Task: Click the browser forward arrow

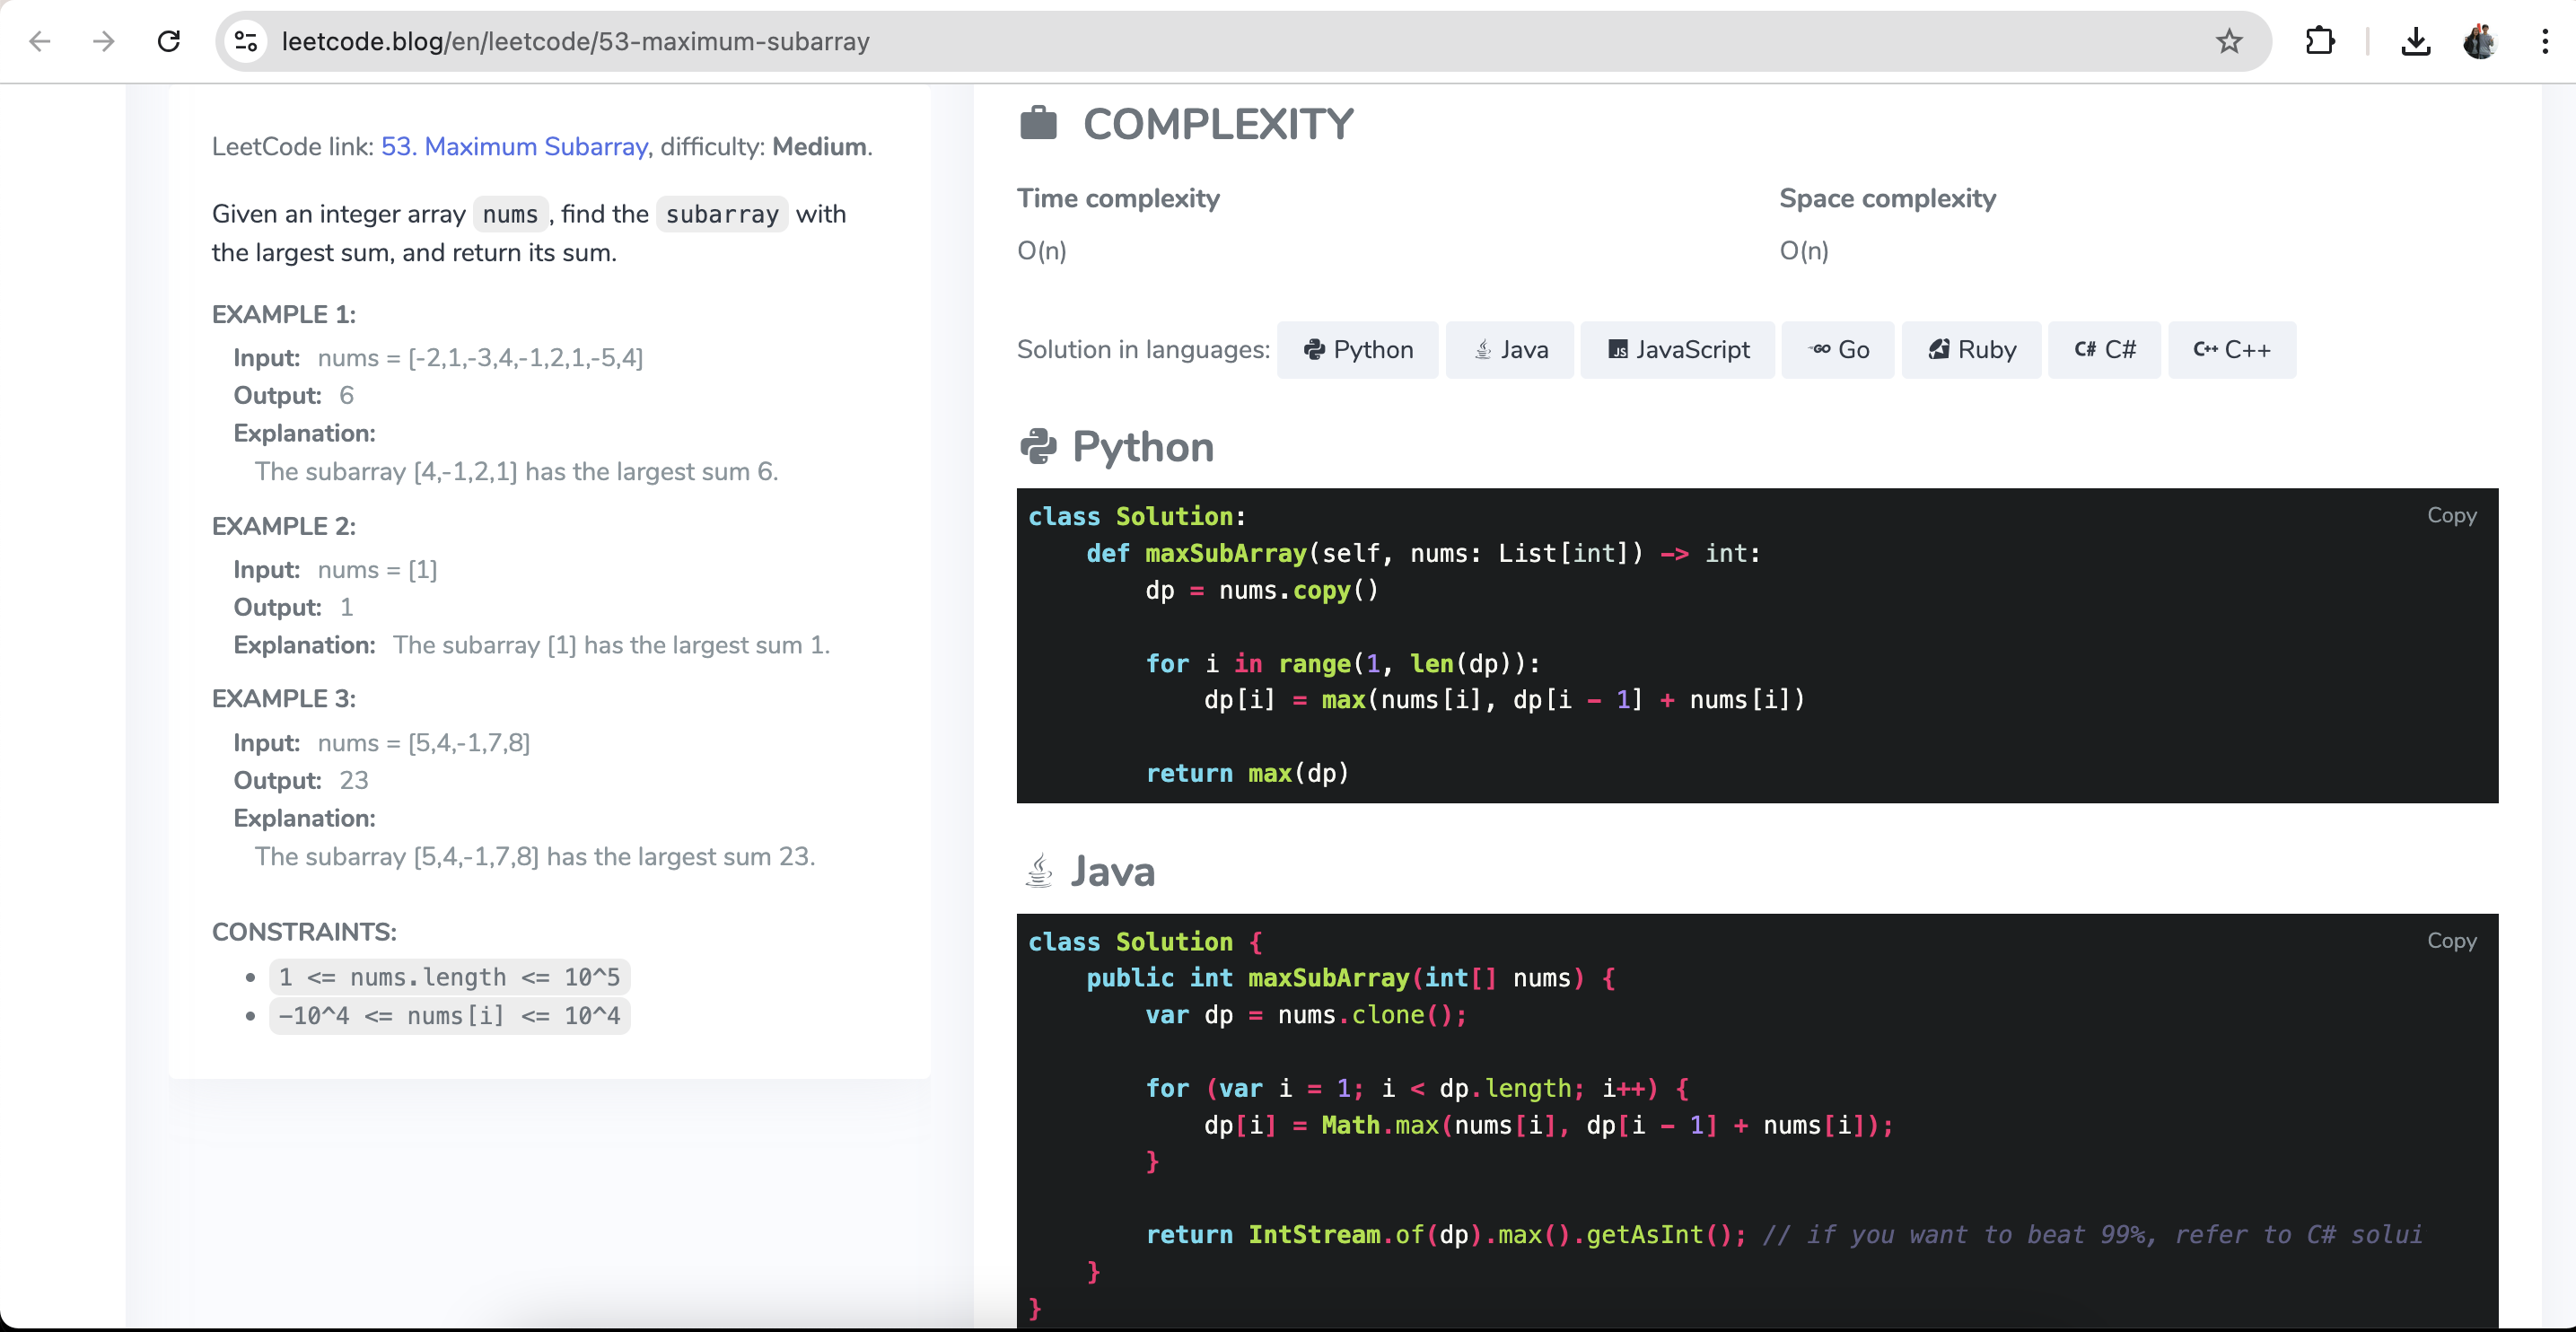Action: 104,41
